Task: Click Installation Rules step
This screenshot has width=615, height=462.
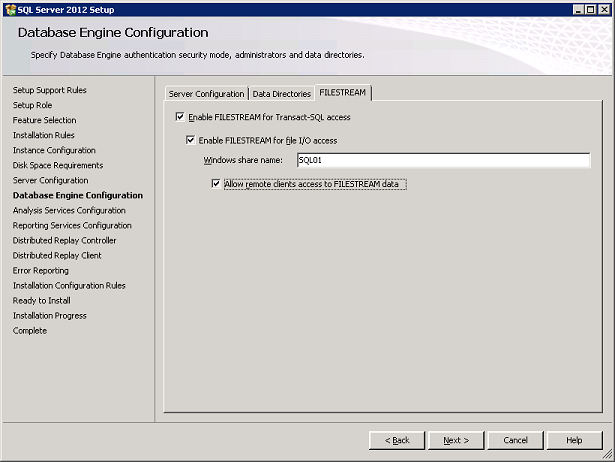Action: pyautogui.click(x=44, y=135)
